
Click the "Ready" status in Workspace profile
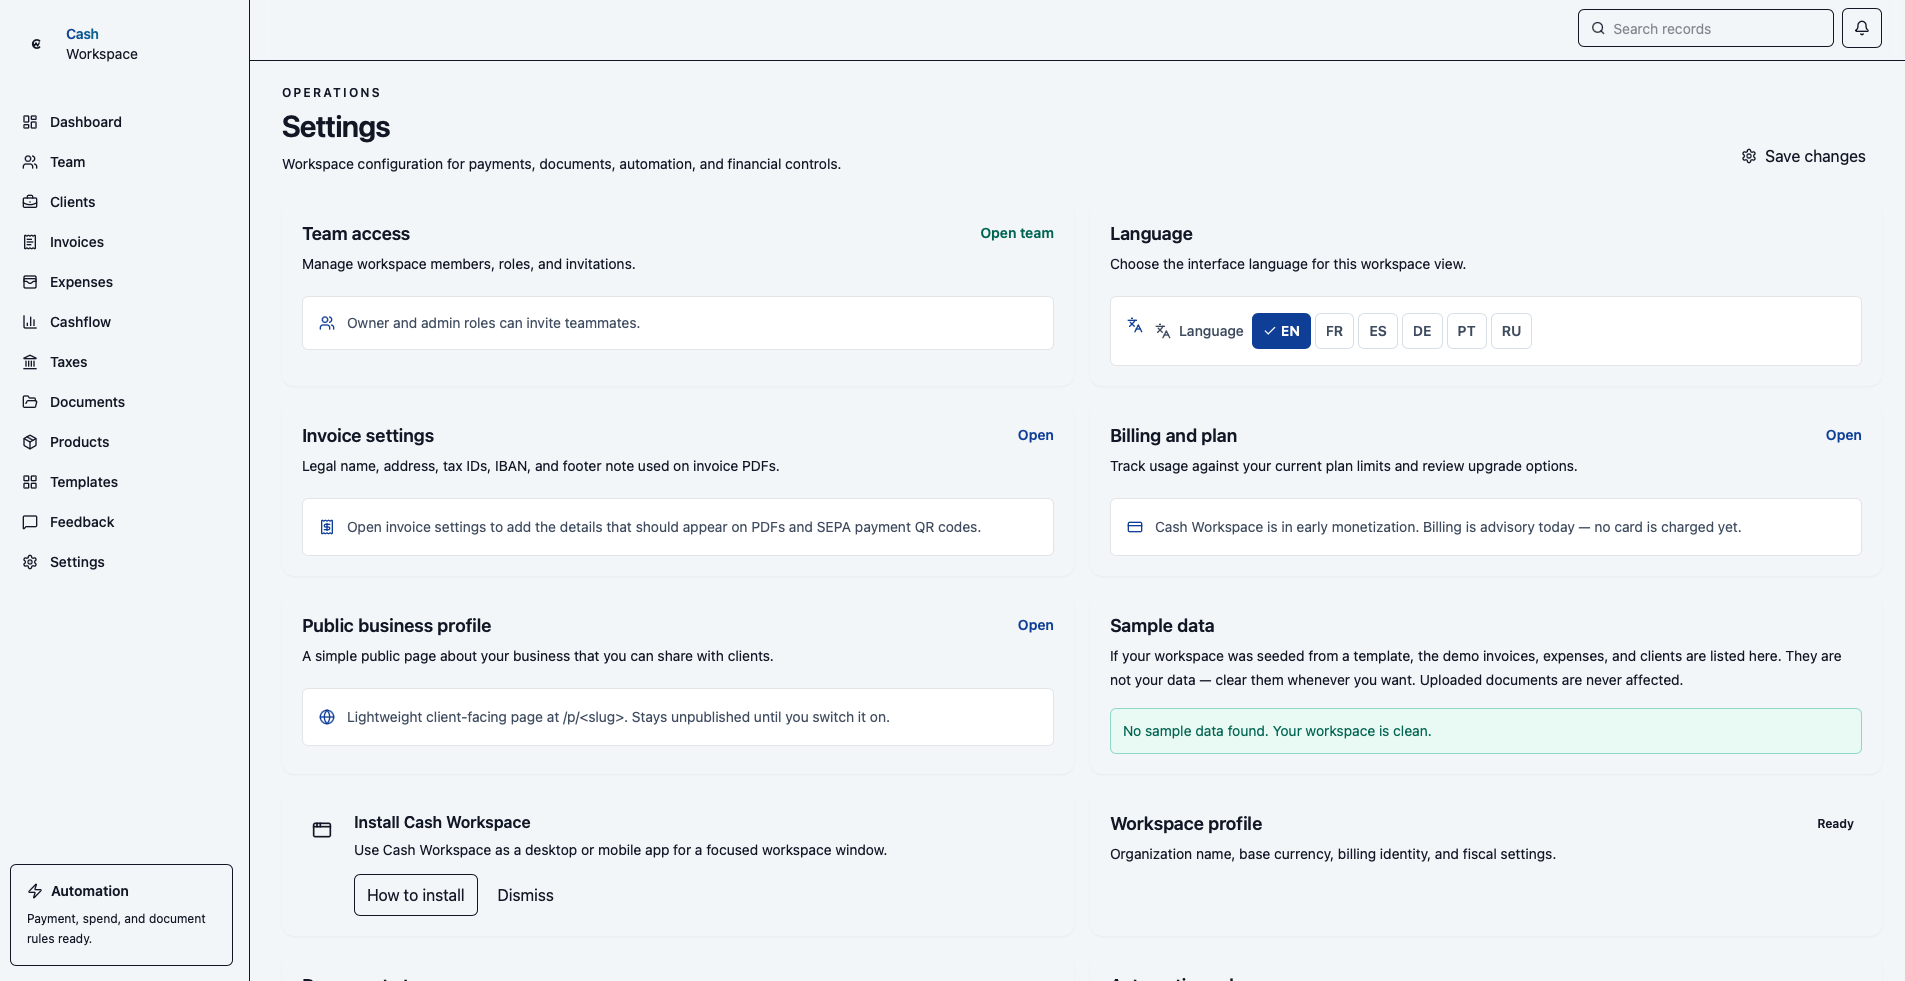pyautogui.click(x=1835, y=824)
